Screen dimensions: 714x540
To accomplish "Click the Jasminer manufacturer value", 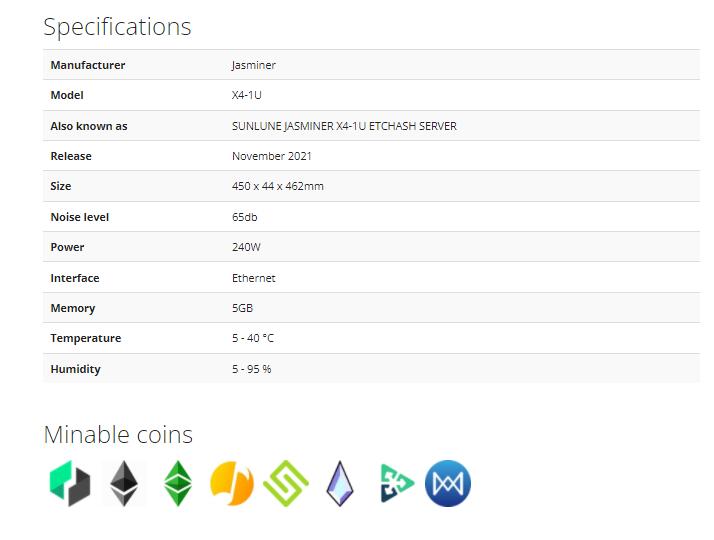I will tap(254, 65).
